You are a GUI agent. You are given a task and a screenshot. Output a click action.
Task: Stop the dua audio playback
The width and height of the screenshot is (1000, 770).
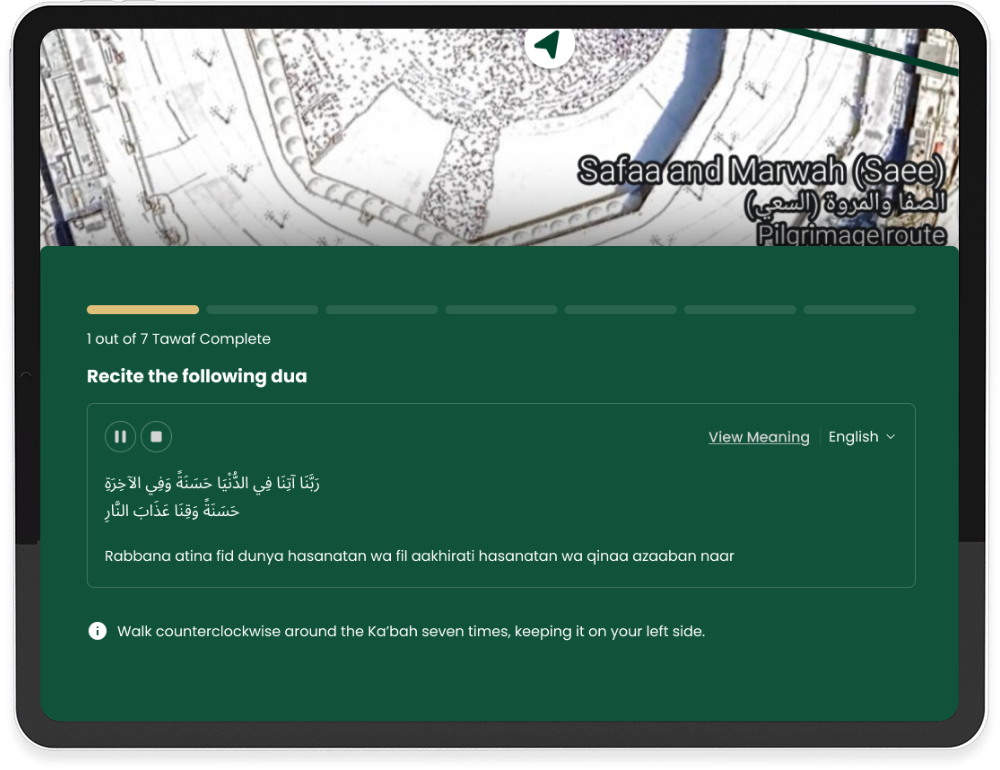pyautogui.click(x=156, y=437)
